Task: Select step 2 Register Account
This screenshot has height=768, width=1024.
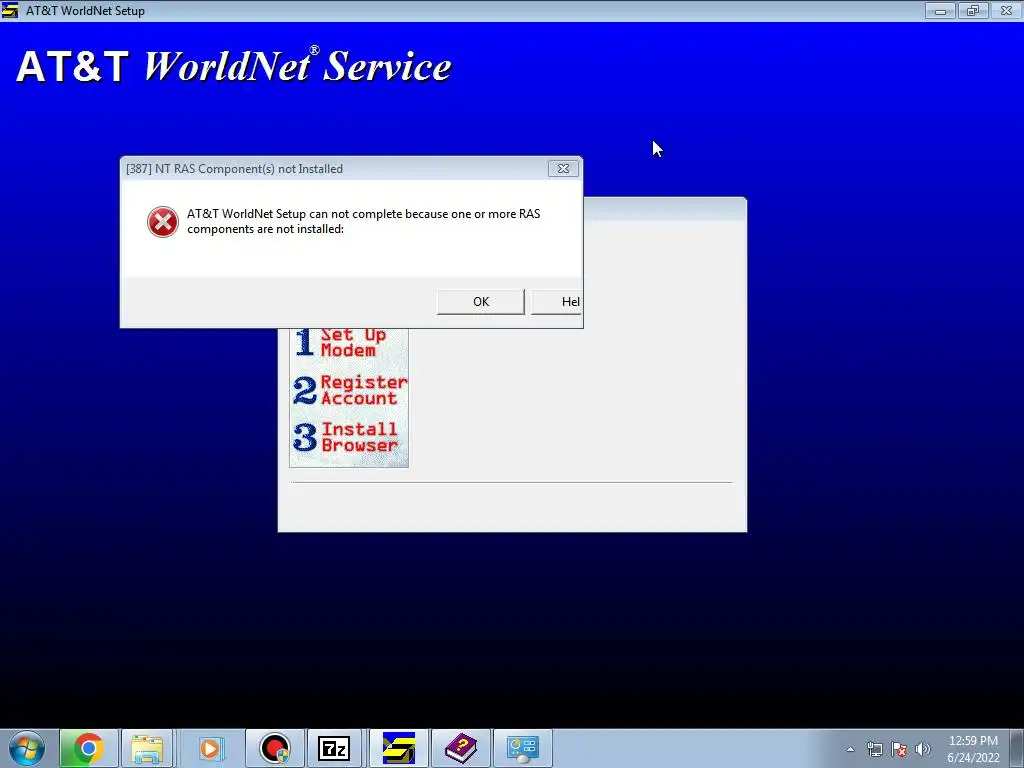Action: point(349,390)
